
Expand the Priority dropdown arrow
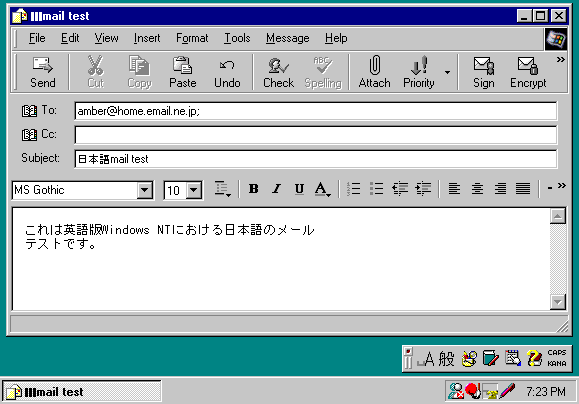pyautogui.click(x=447, y=72)
